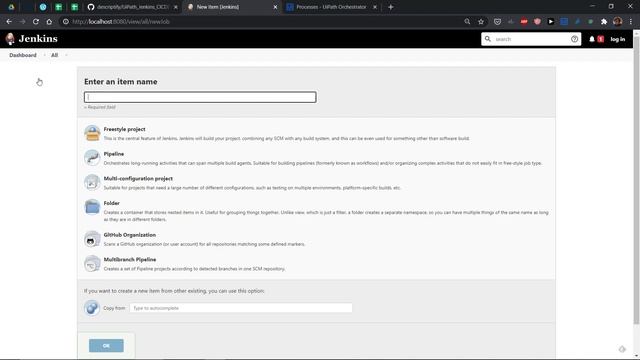The width and height of the screenshot is (640, 360).
Task: Click the Copy from autocomplete field
Action: pos(241,308)
